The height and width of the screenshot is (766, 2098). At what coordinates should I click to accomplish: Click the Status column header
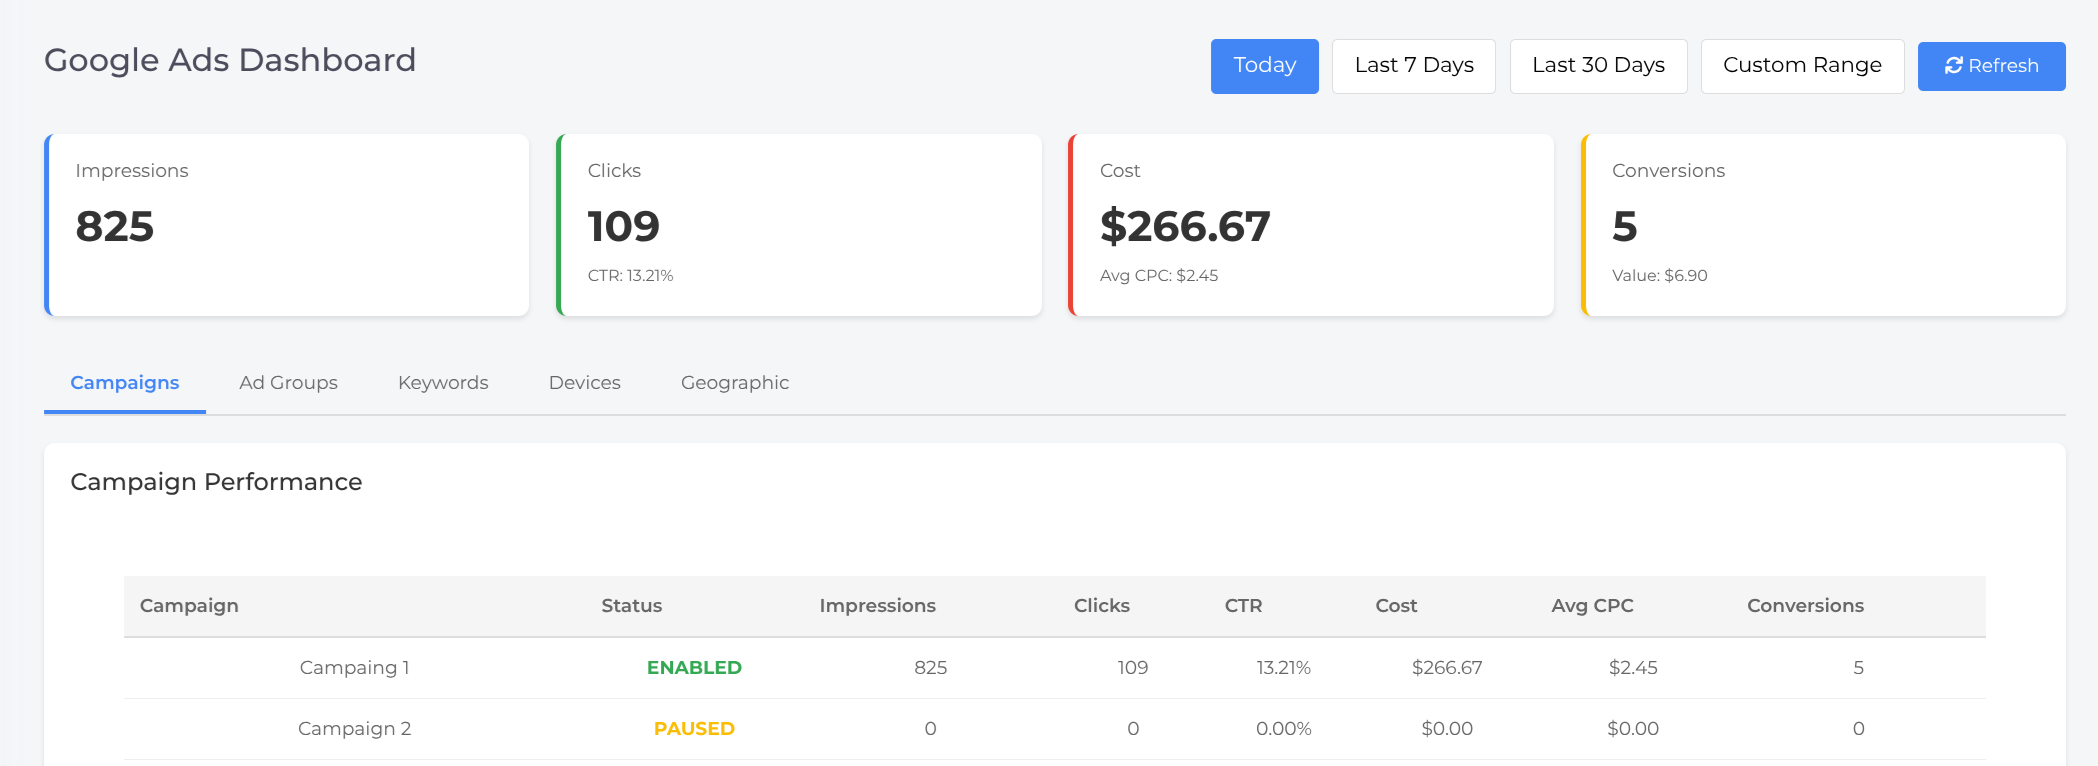[632, 606]
